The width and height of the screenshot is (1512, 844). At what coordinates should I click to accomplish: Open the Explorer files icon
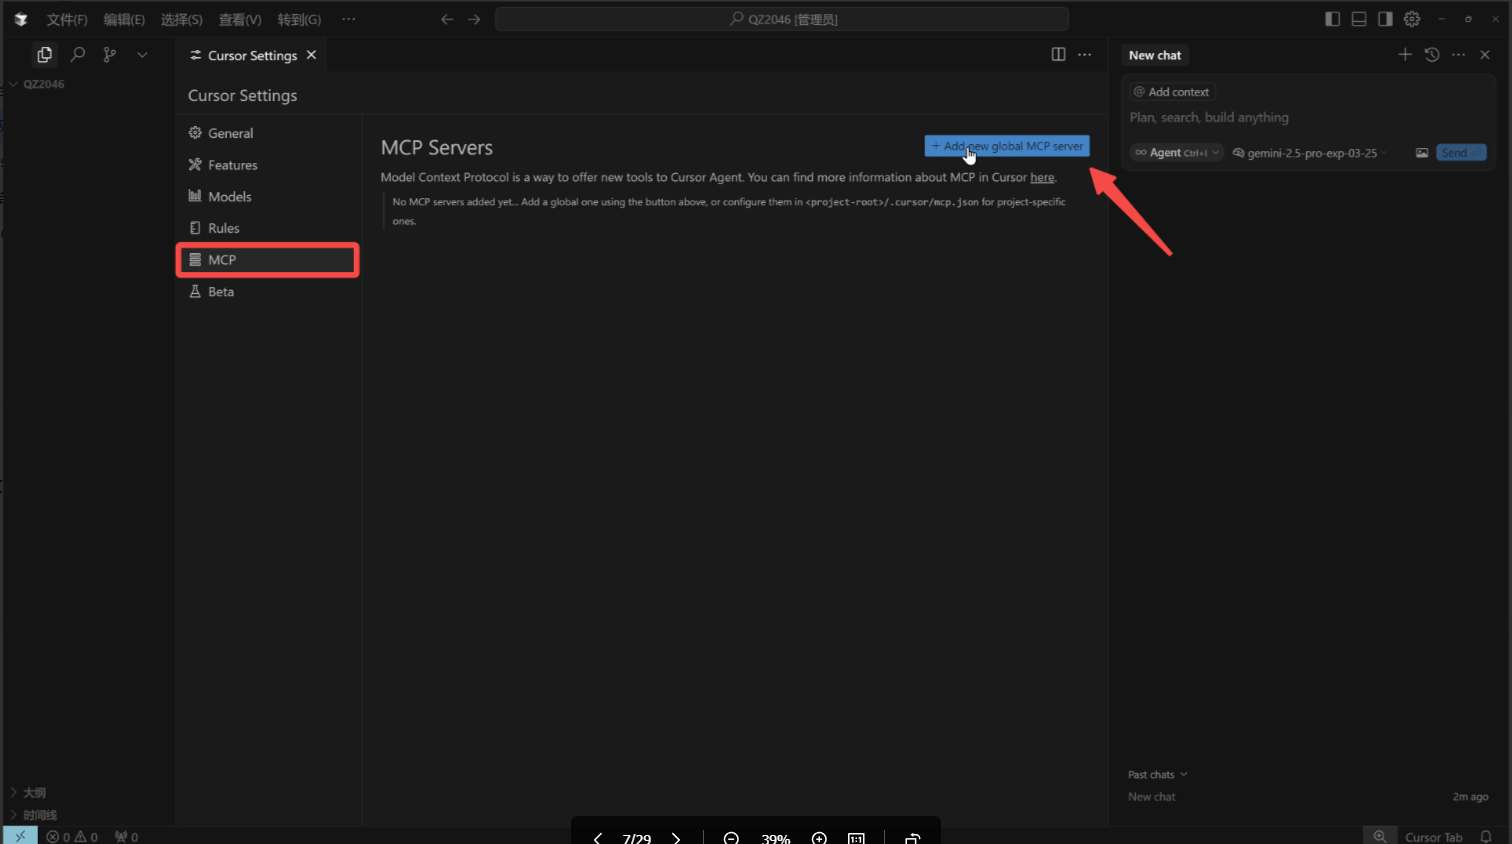(44, 55)
